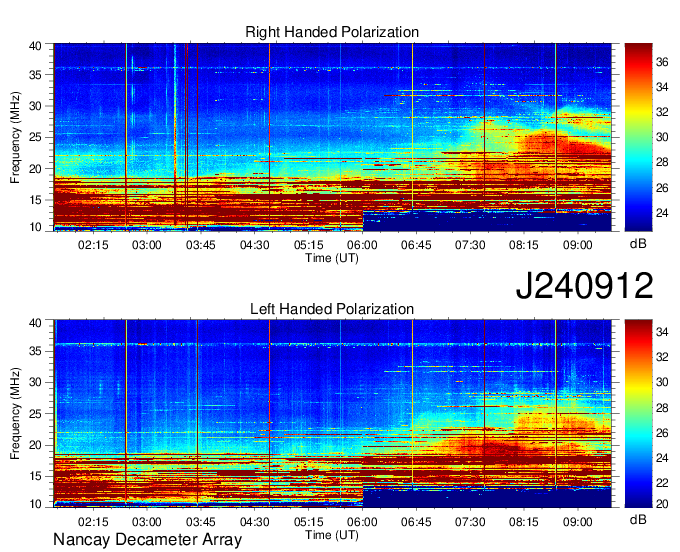This screenshot has width=680, height=552.
Task: Click the 26 dB label on Right Handed colorbar
Action: click(662, 188)
